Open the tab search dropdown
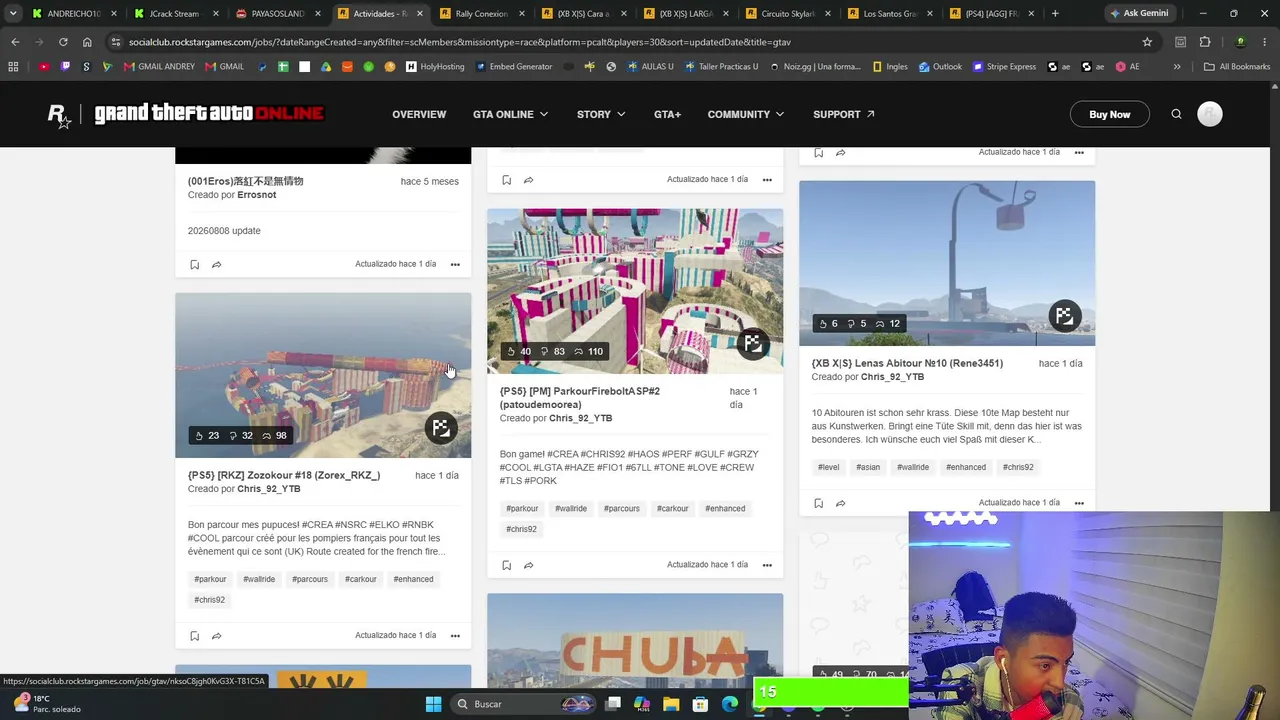This screenshot has width=1280, height=720. (x=15, y=14)
